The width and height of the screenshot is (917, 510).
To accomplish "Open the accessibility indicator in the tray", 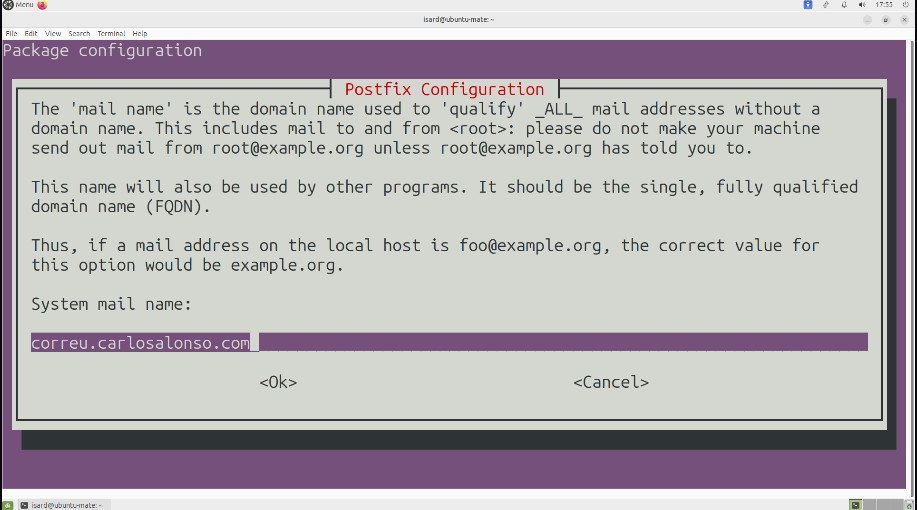I will [808, 5].
